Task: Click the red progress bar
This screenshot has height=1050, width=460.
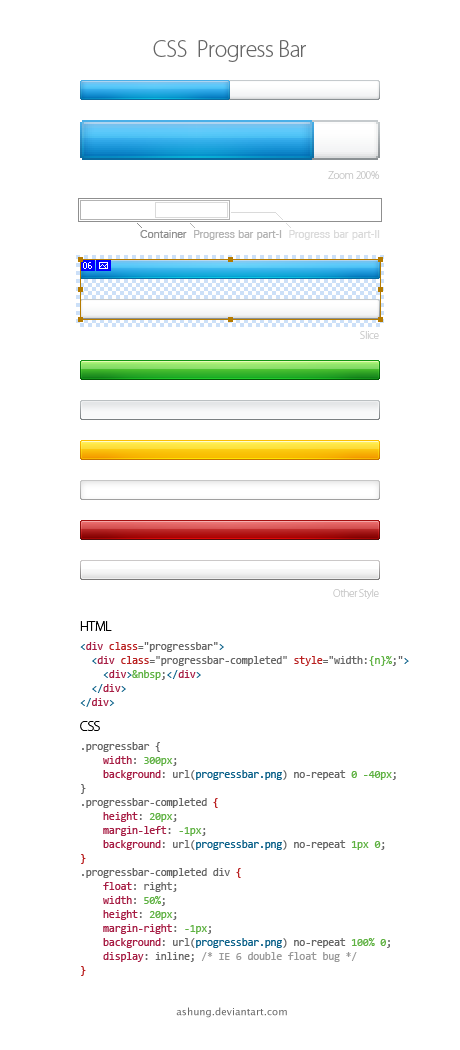Action: coord(230,530)
